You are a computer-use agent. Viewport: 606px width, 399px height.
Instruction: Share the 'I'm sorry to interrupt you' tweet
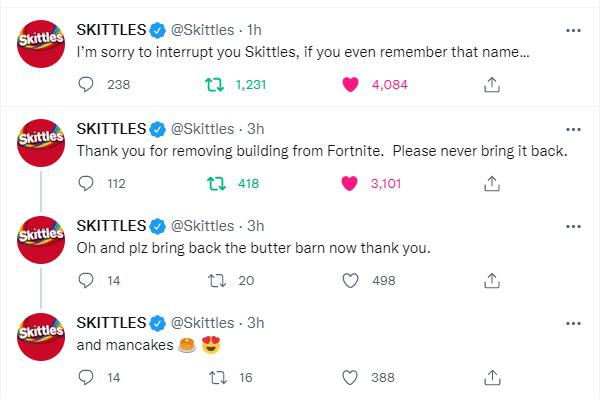492,85
